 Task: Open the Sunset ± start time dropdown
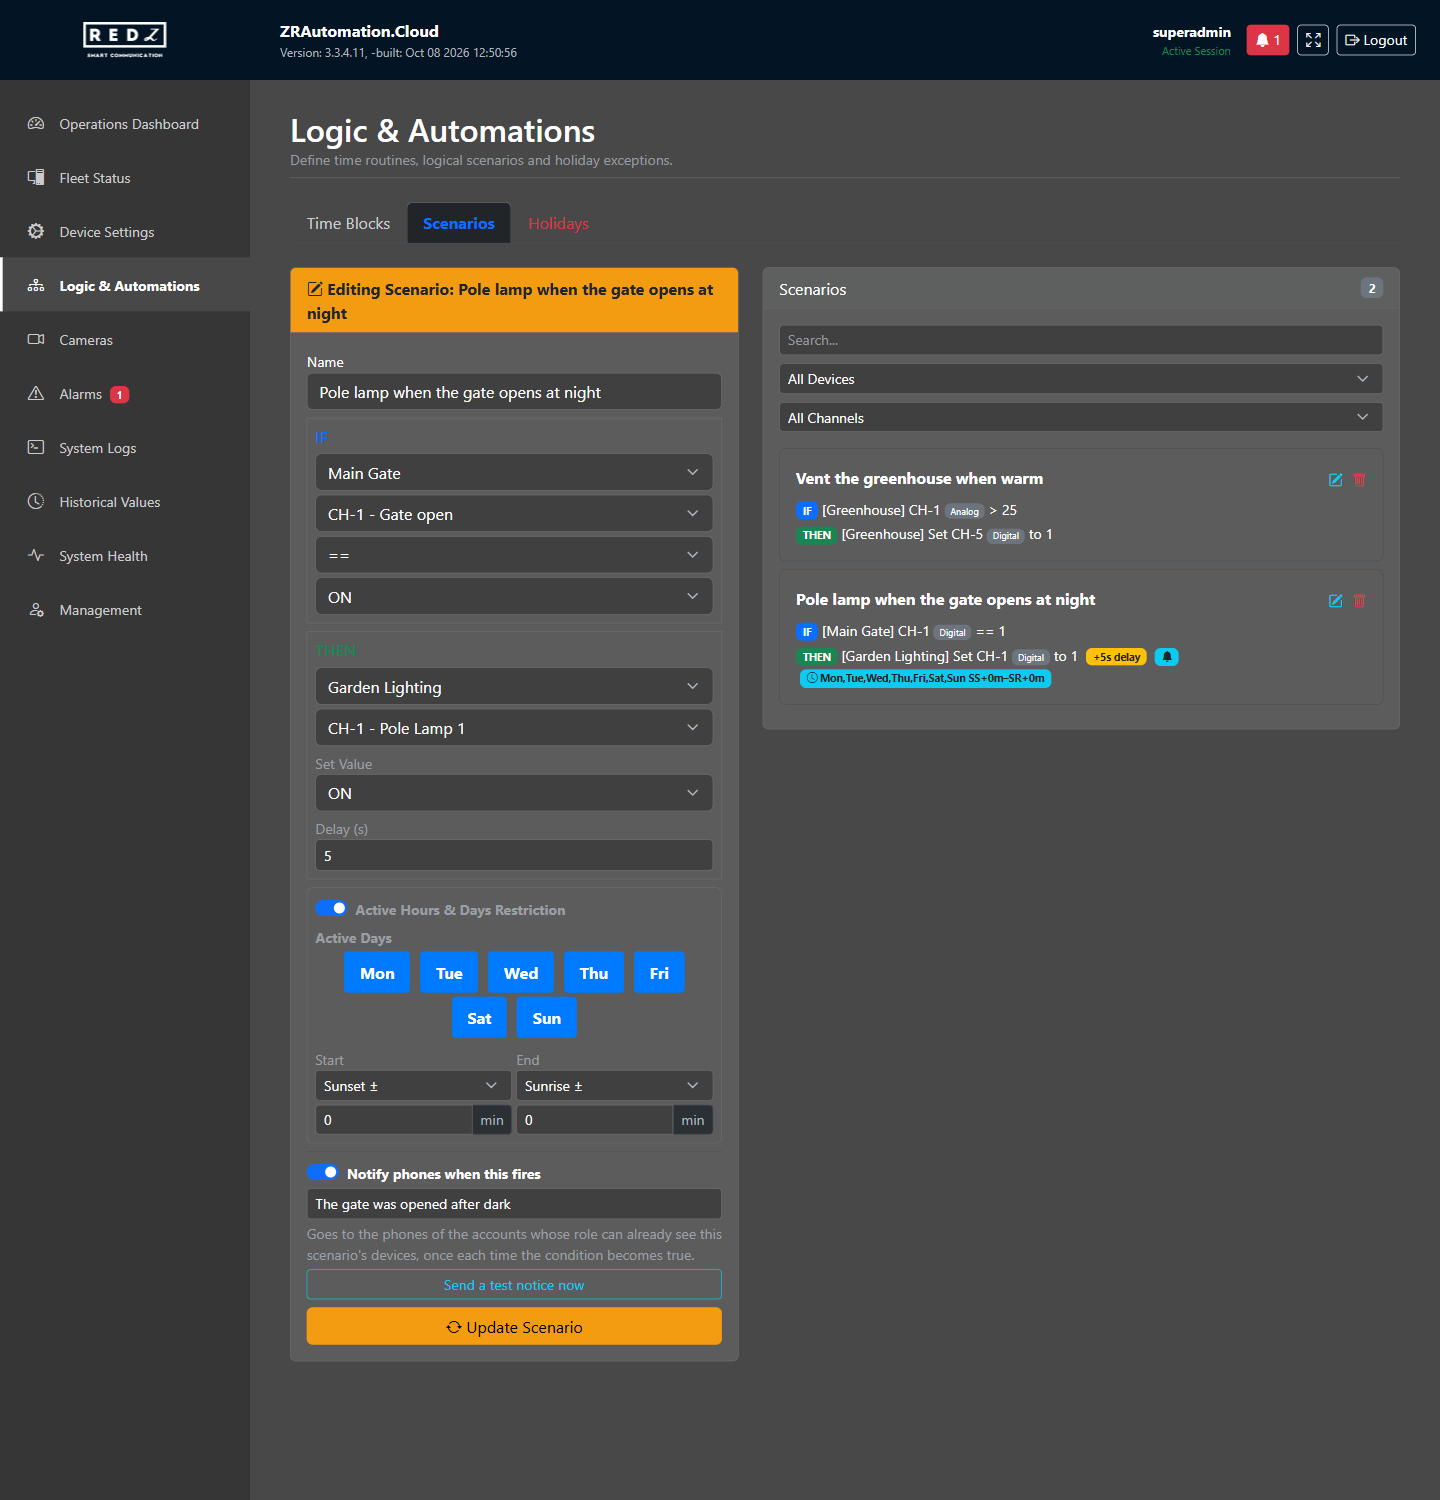click(414, 1086)
